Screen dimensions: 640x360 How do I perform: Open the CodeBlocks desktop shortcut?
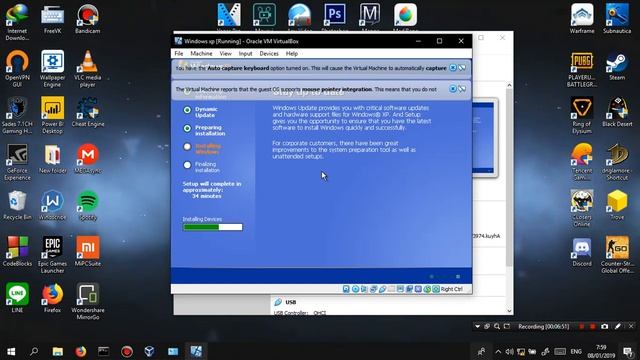[17, 252]
